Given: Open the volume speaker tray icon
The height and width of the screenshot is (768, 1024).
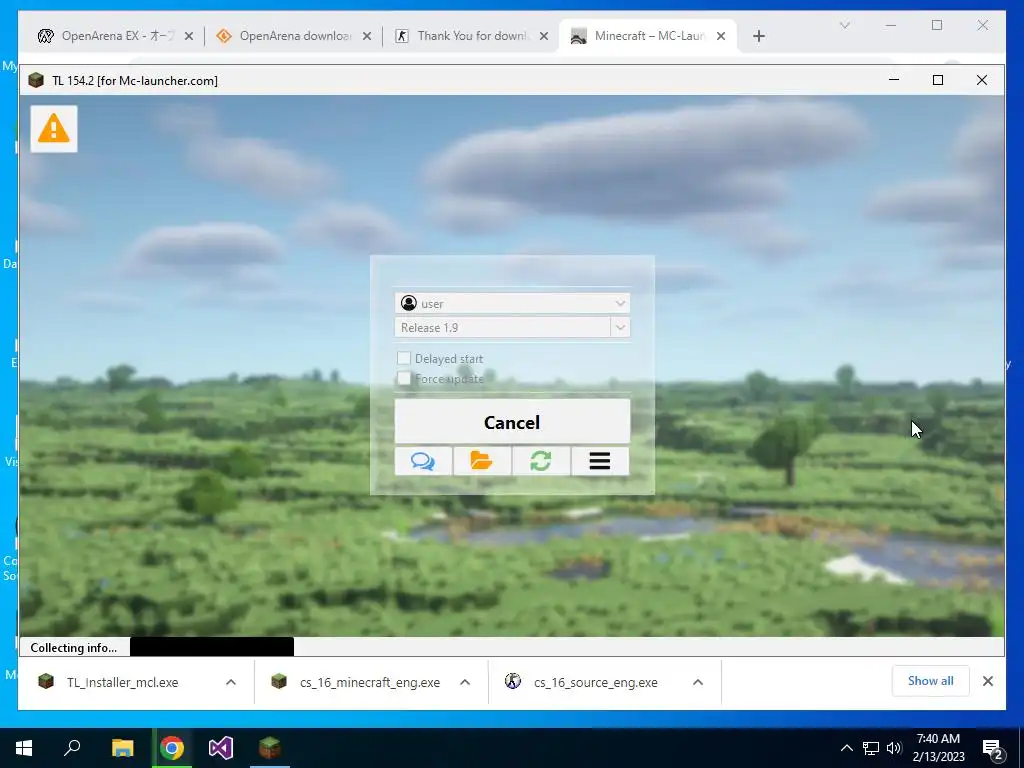Looking at the screenshot, I should point(894,748).
